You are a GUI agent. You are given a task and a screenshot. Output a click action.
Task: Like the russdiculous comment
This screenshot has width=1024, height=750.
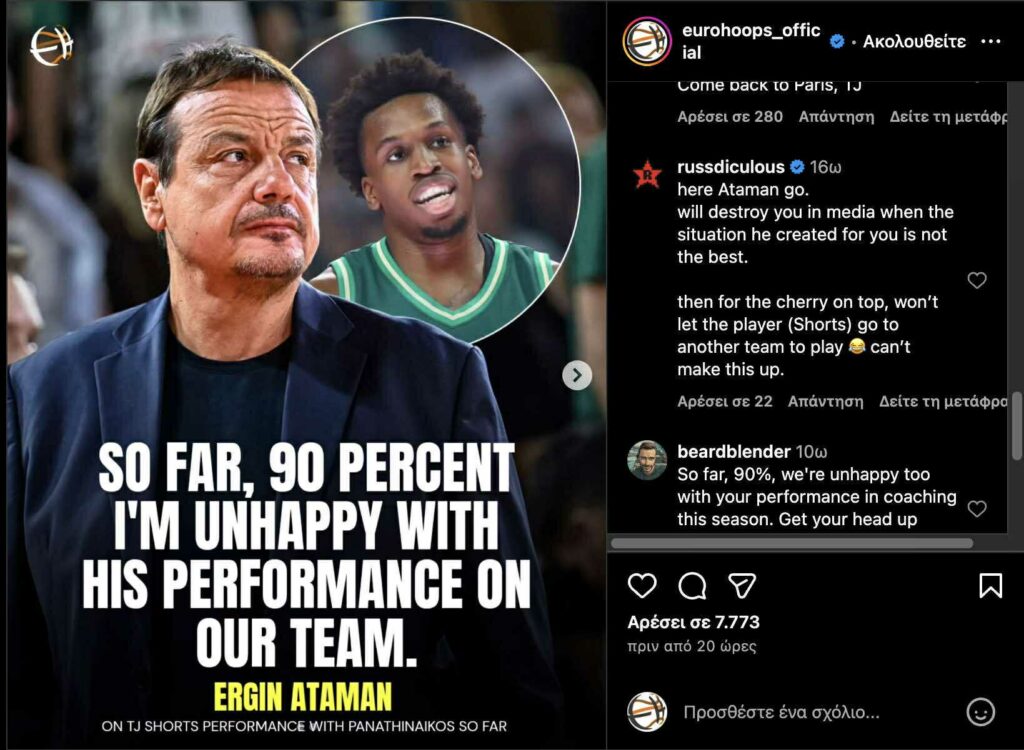coord(977,281)
